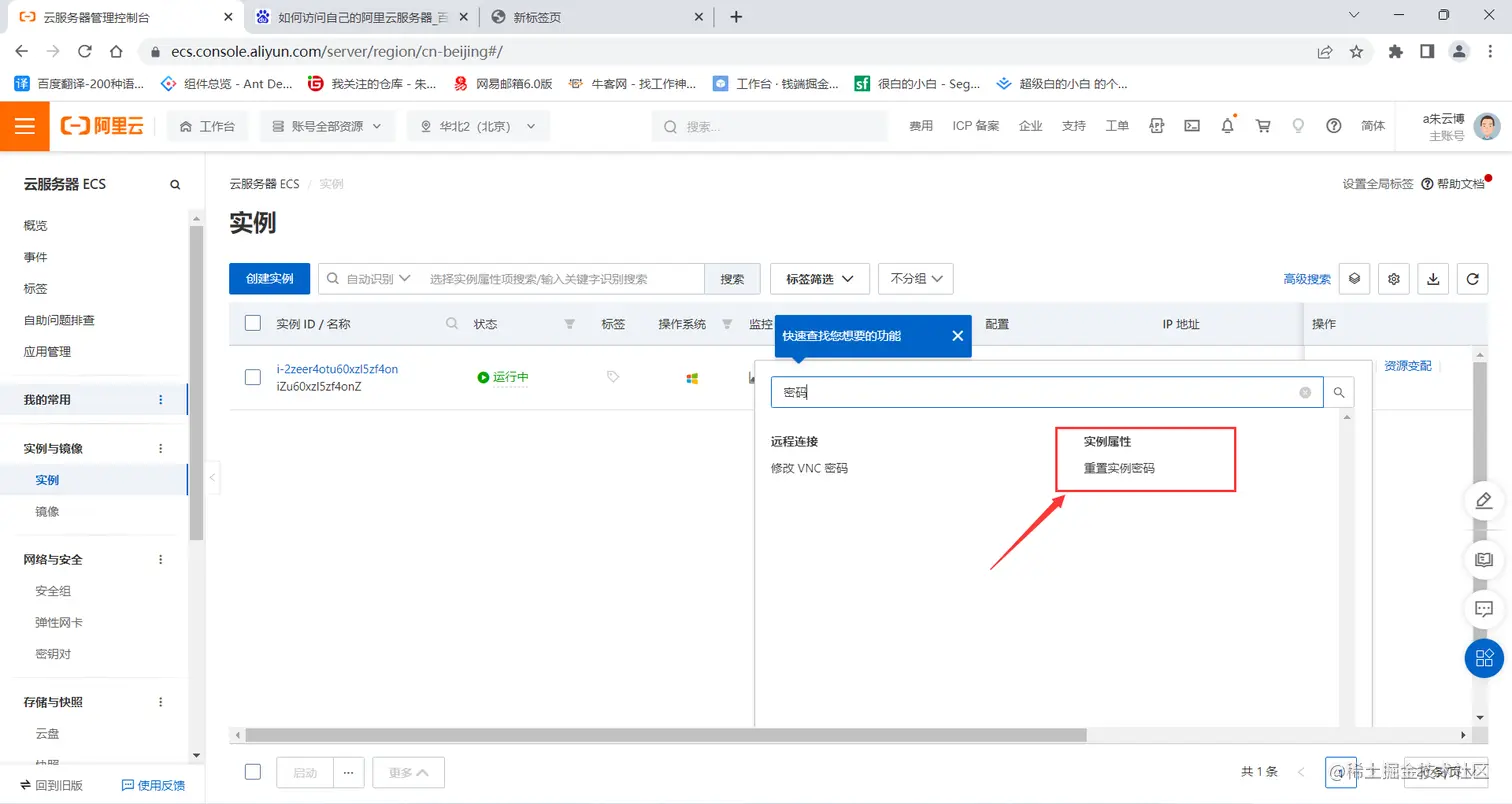Open 镜像 in the sidebar
The width and height of the screenshot is (1512, 804).
pyautogui.click(x=47, y=512)
